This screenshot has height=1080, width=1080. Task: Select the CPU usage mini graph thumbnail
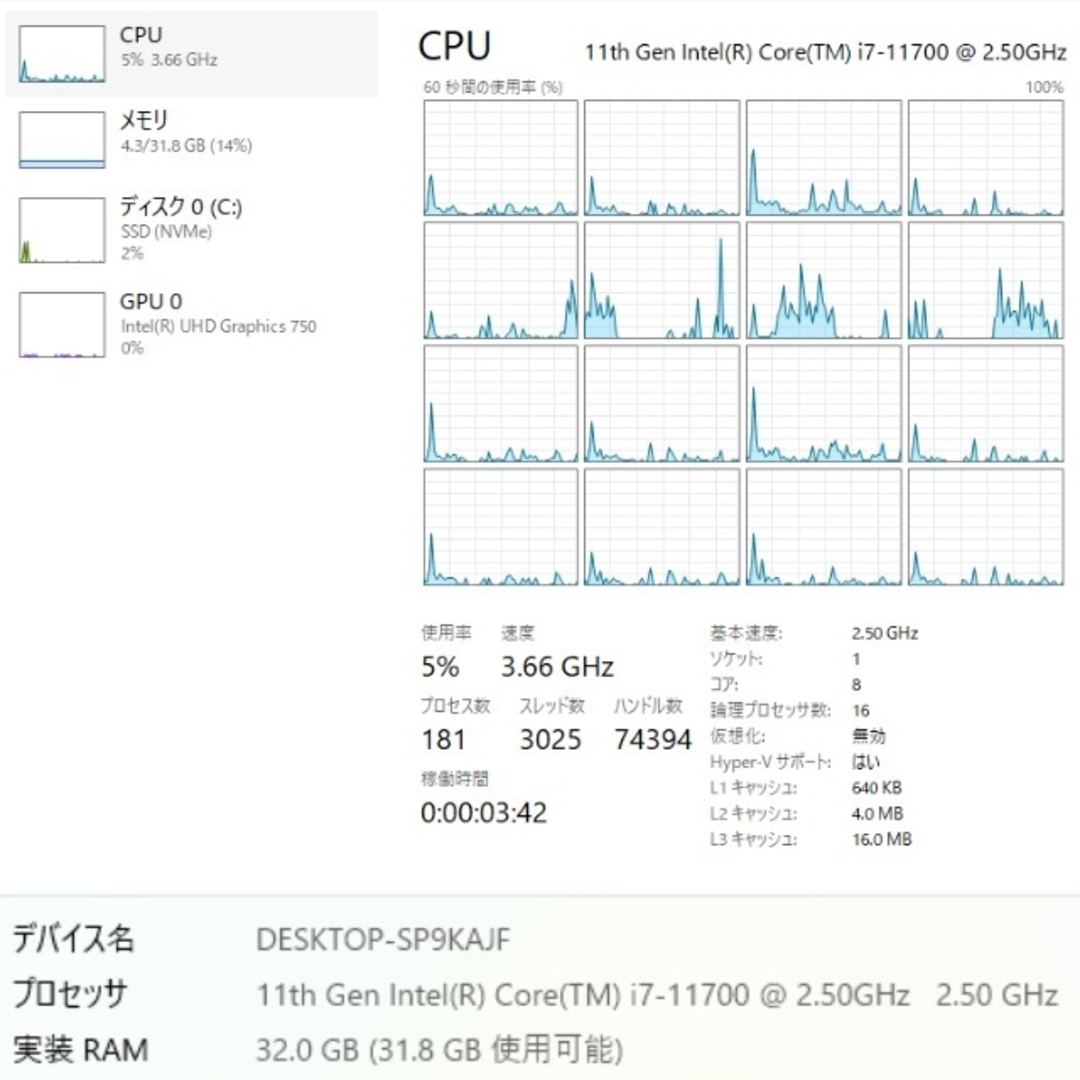tap(62, 54)
